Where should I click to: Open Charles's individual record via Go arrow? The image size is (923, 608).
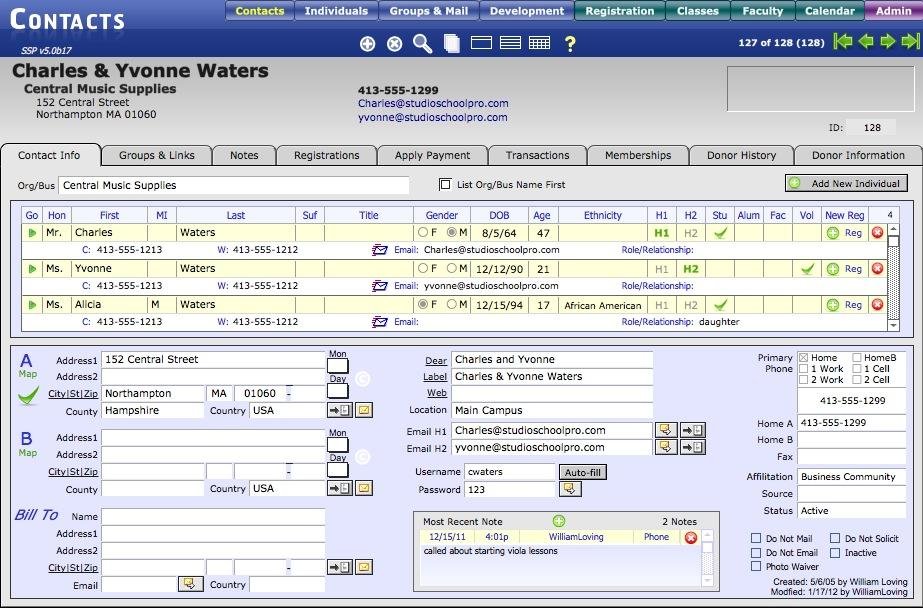(x=32, y=233)
